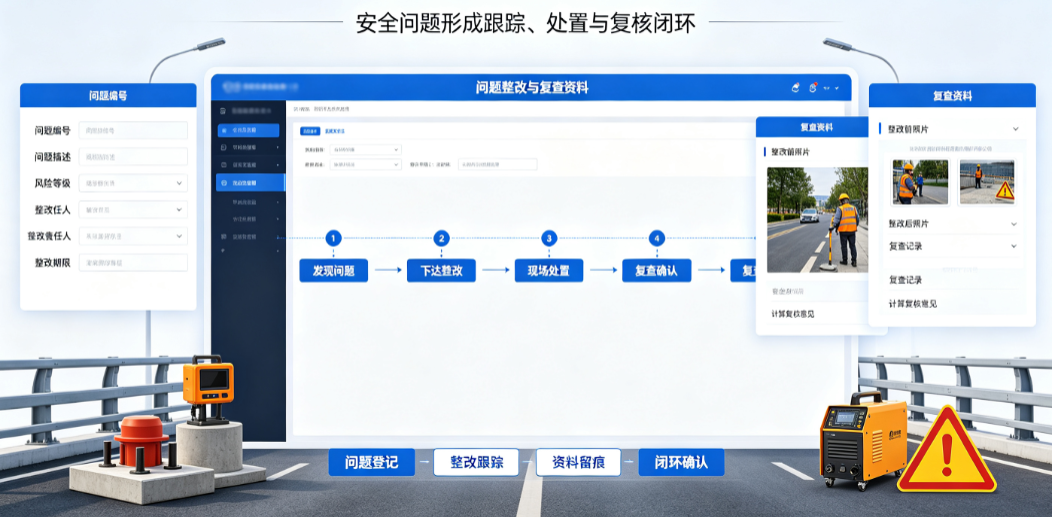Image resolution: width=1052 pixels, height=517 pixels.
Task: Click the 问题编号 panel header bar
Action: (x=108, y=95)
